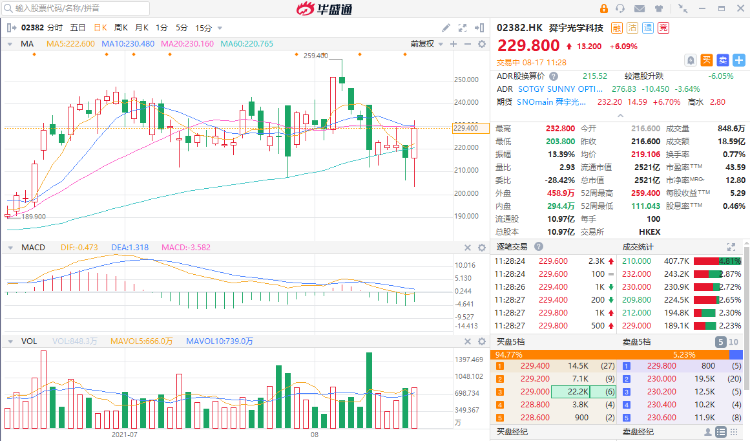This screenshot has height=441, width=750.
Task: Switch to 分时 intraday chart tab
Action: click(54, 28)
